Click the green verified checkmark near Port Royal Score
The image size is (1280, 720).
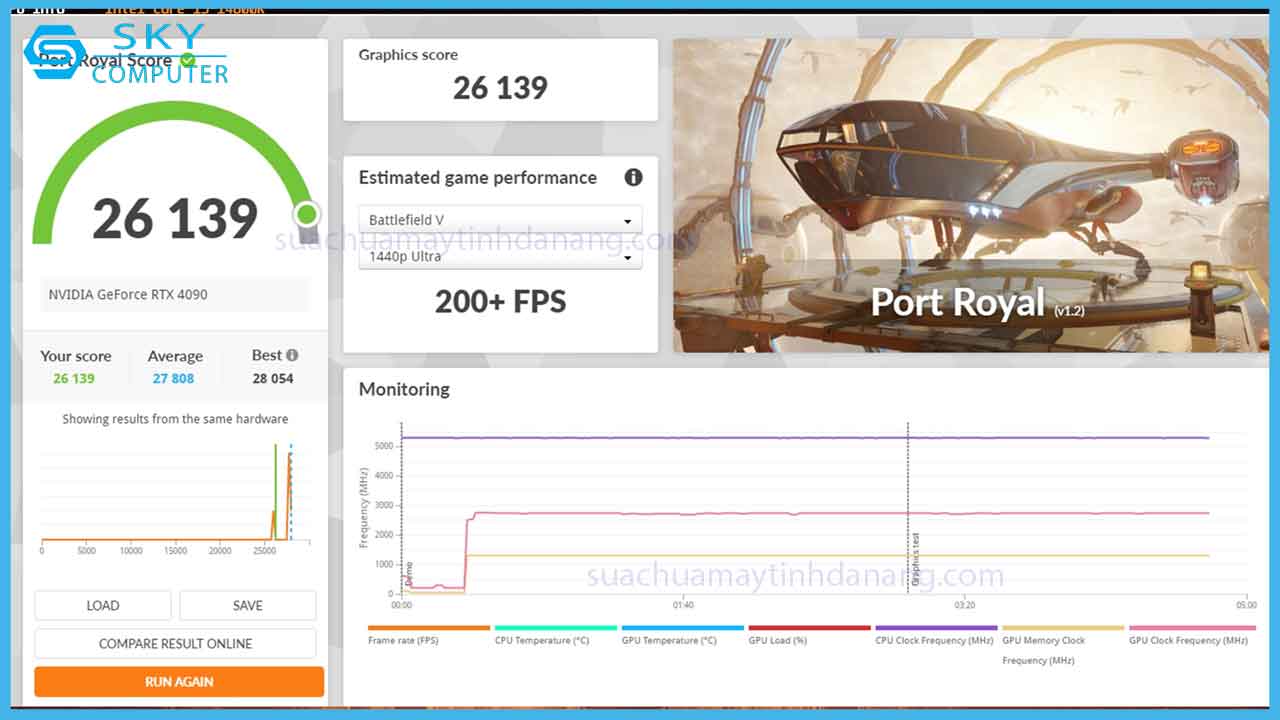pos(188,59)
